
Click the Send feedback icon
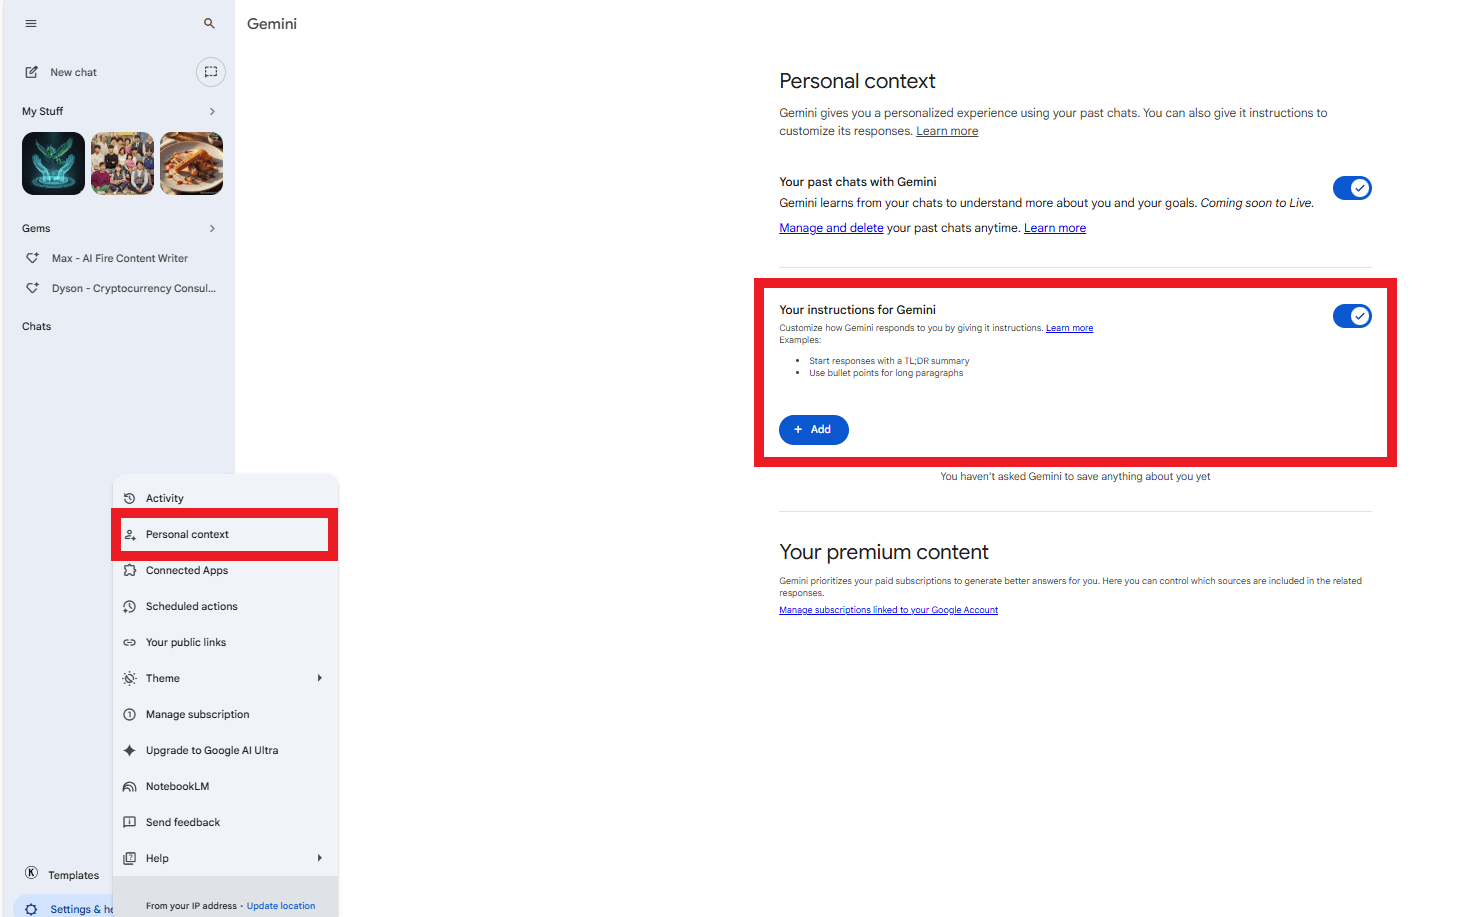coord(130,821)
